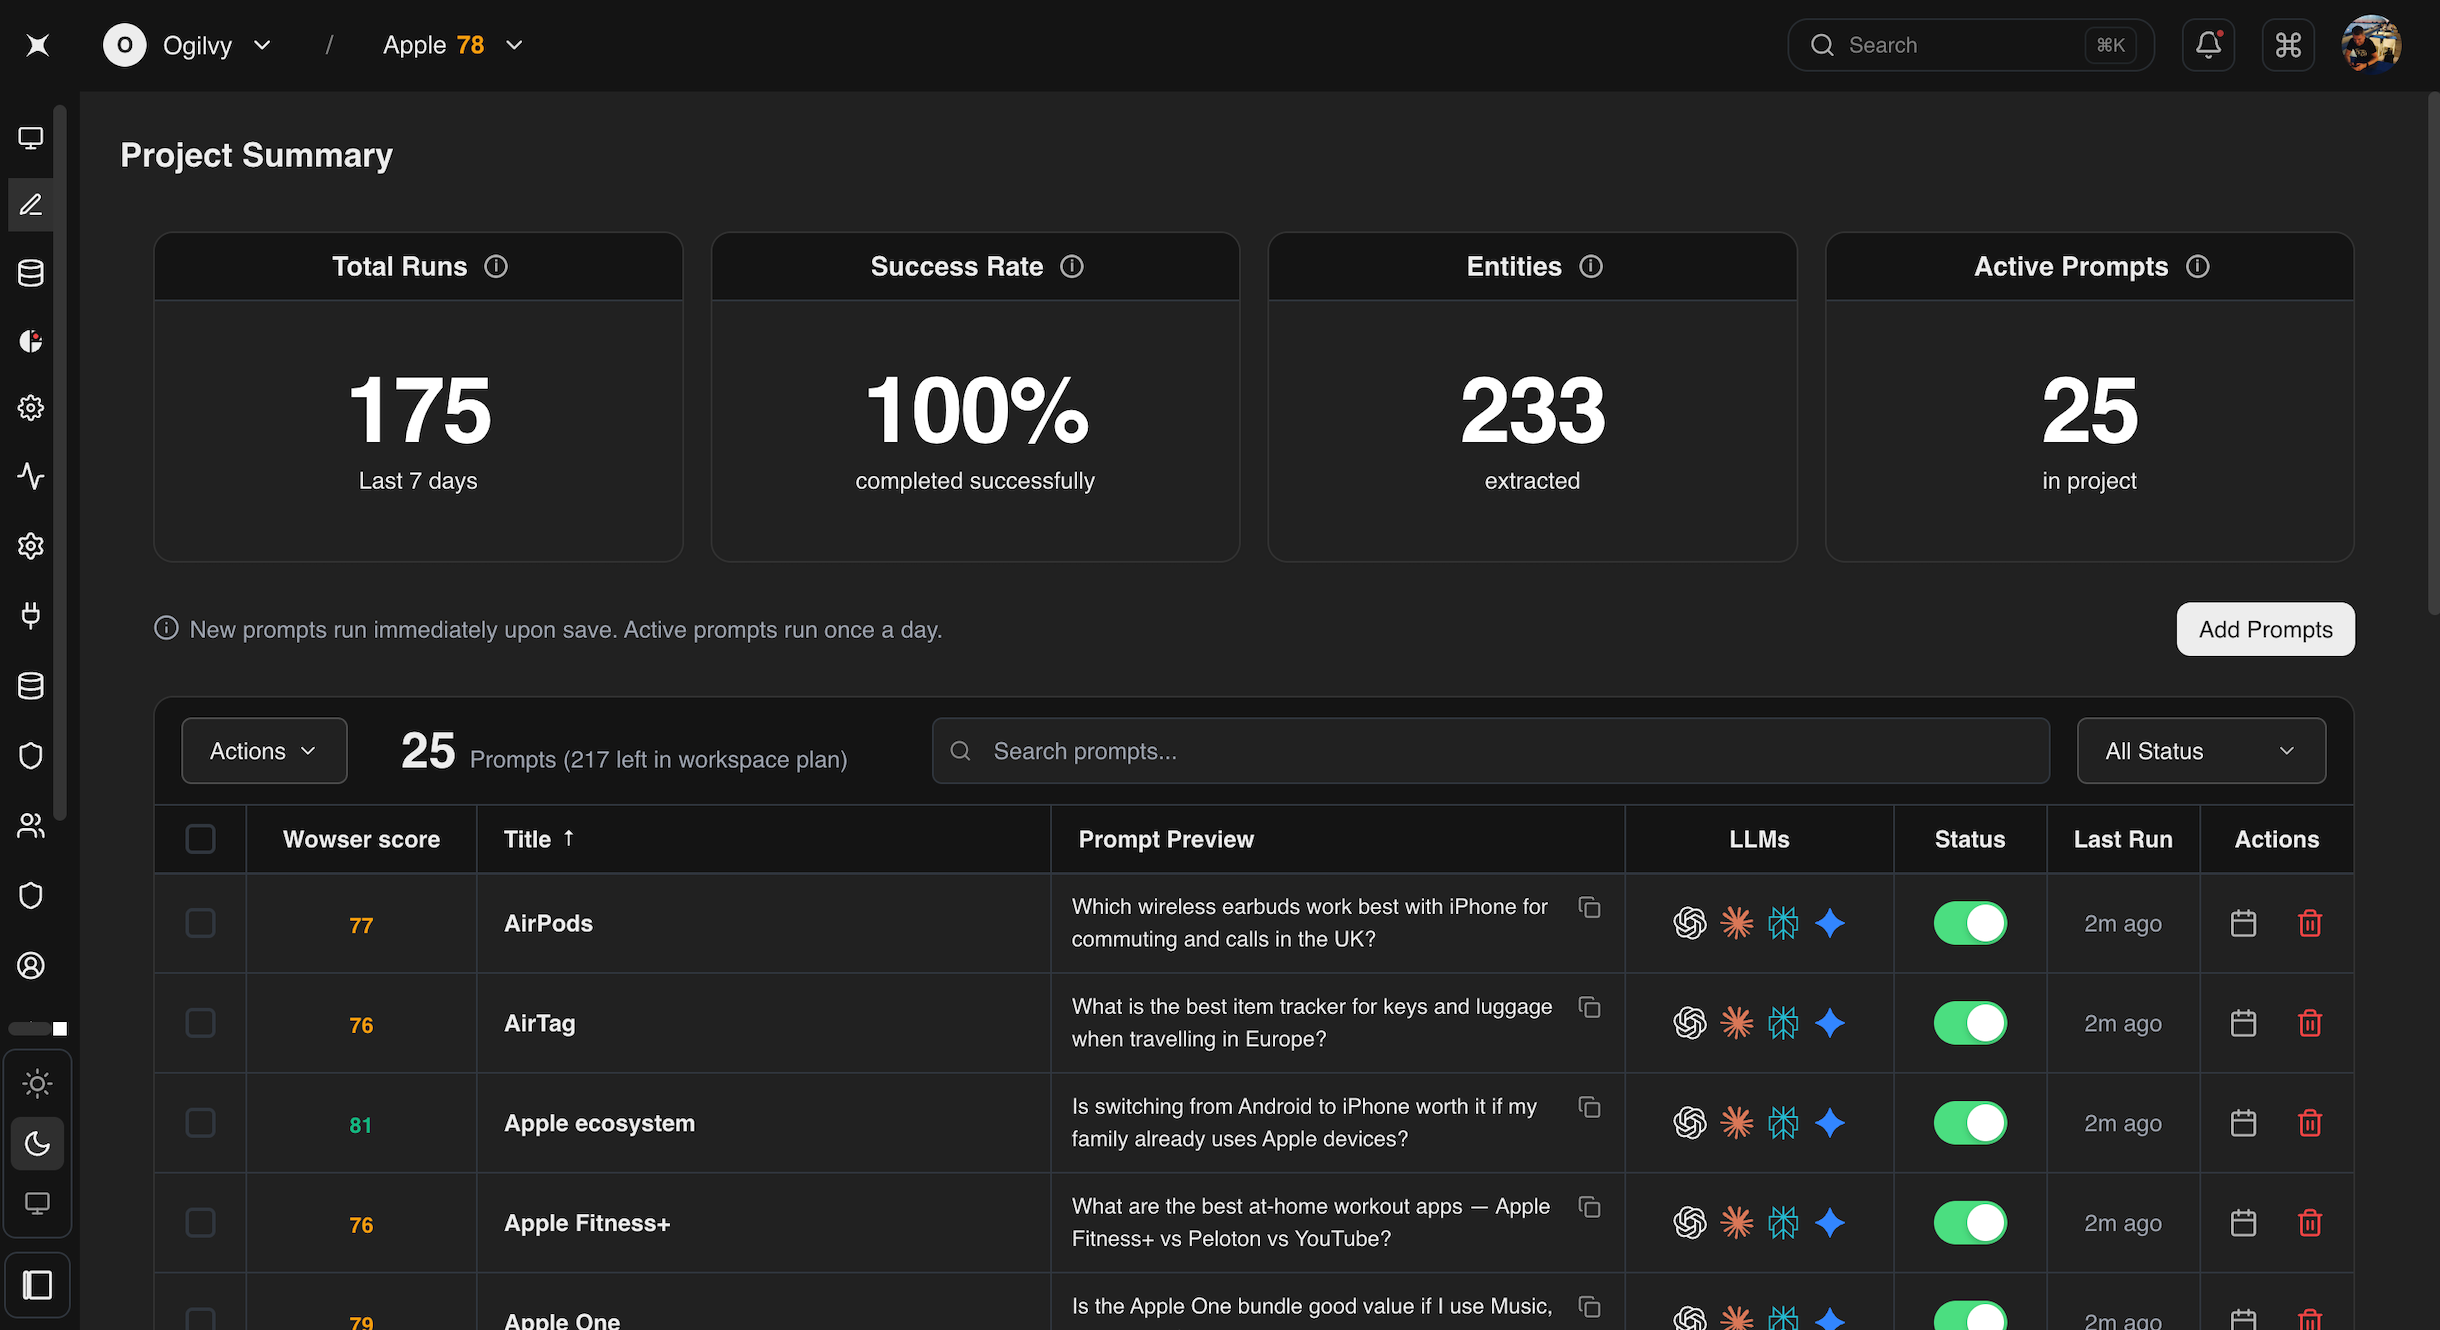Open schedule calendar for Apple Fitness+ row
The height and width of the screenshot is (1330, 2440).
tap(2243, 1223)
